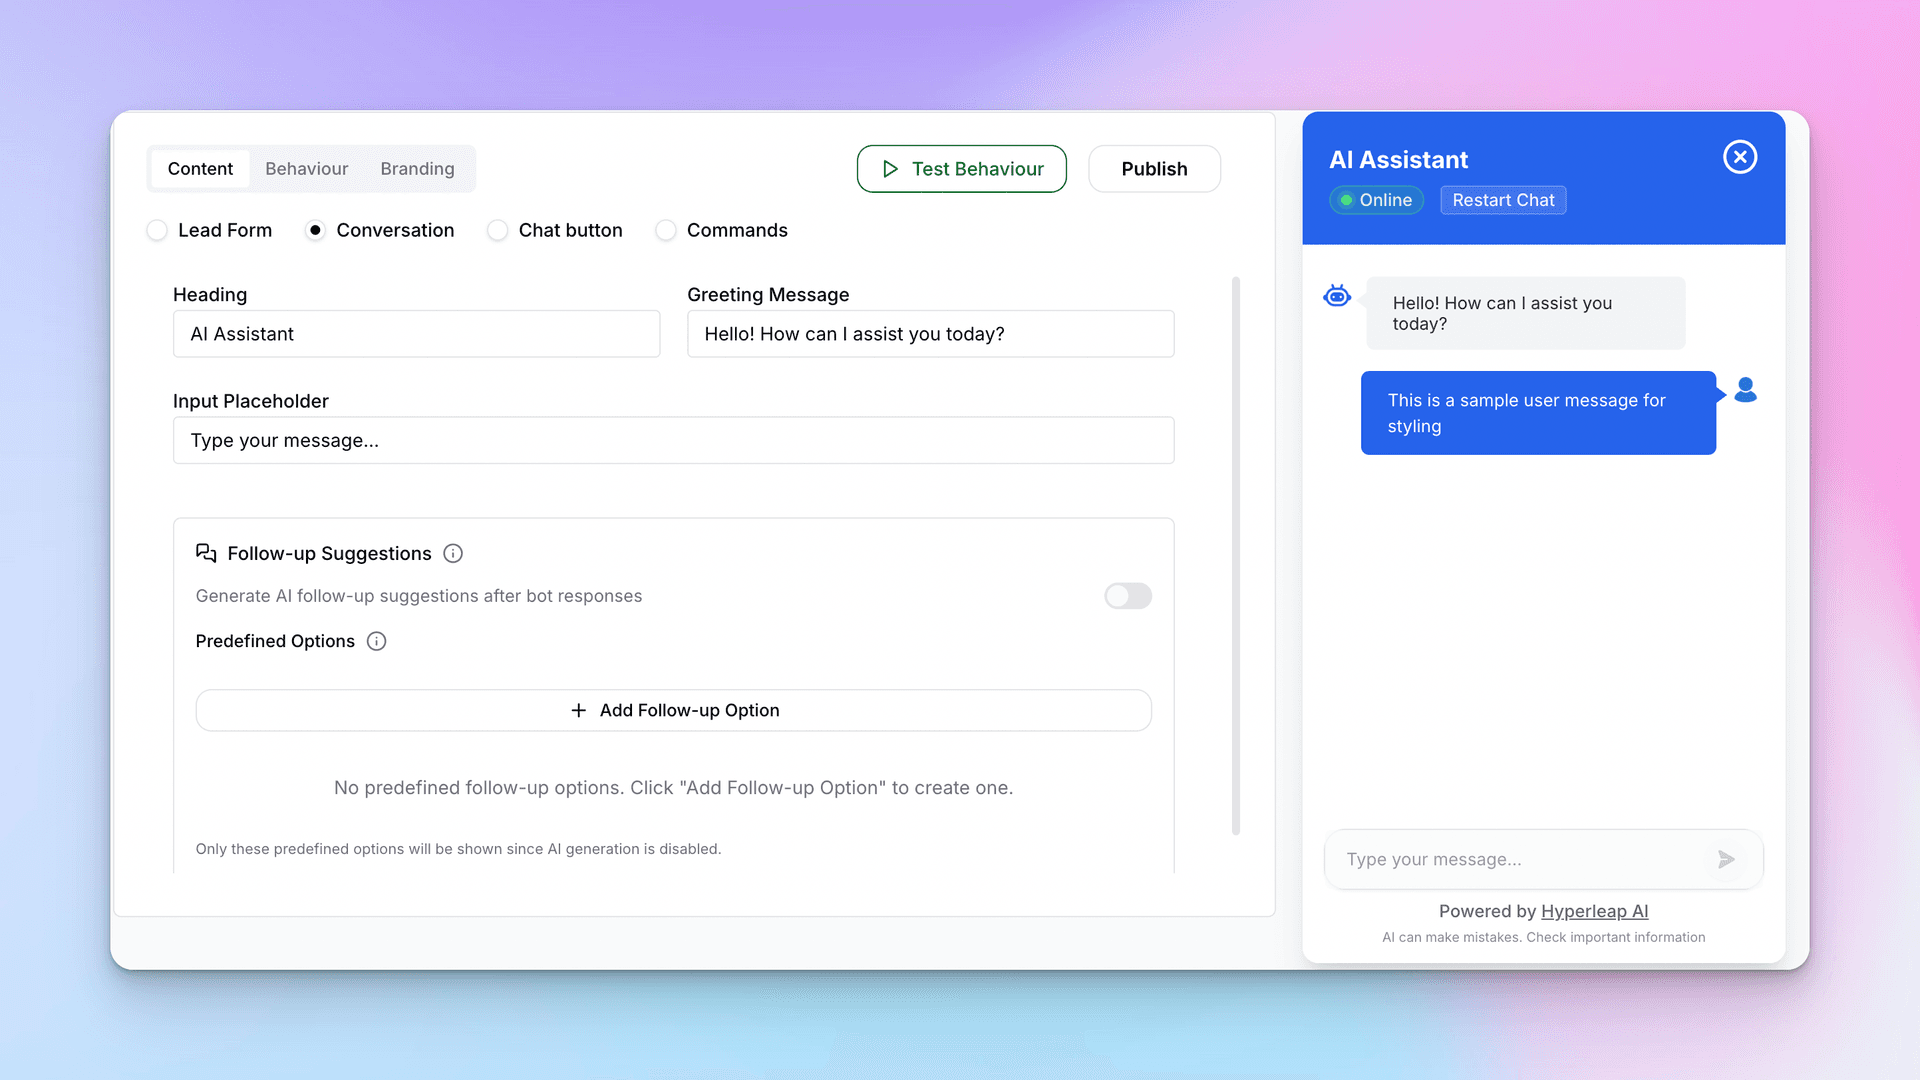The width and height of the screenshot is (1920, 1080).
Task: Click the chat's Type your message field
Action: (1480, 859)
